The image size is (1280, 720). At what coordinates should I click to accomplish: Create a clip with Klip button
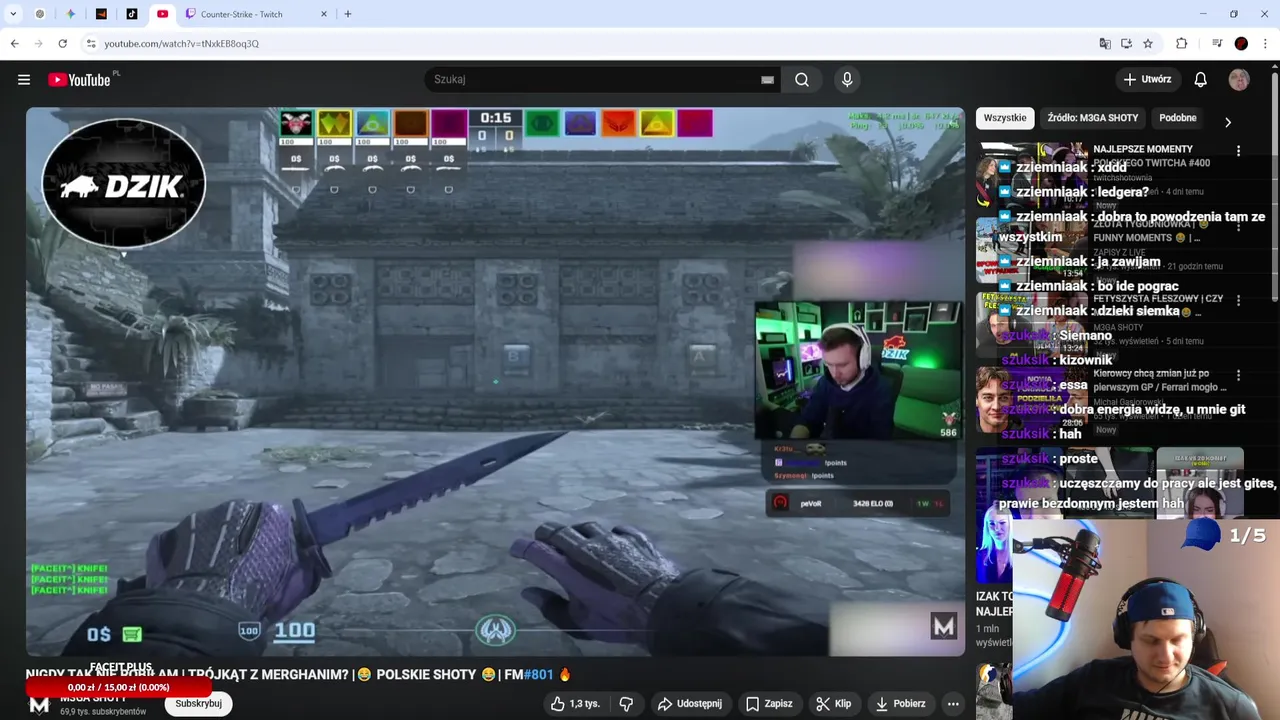pyautogui.click(x=833, y=704)
